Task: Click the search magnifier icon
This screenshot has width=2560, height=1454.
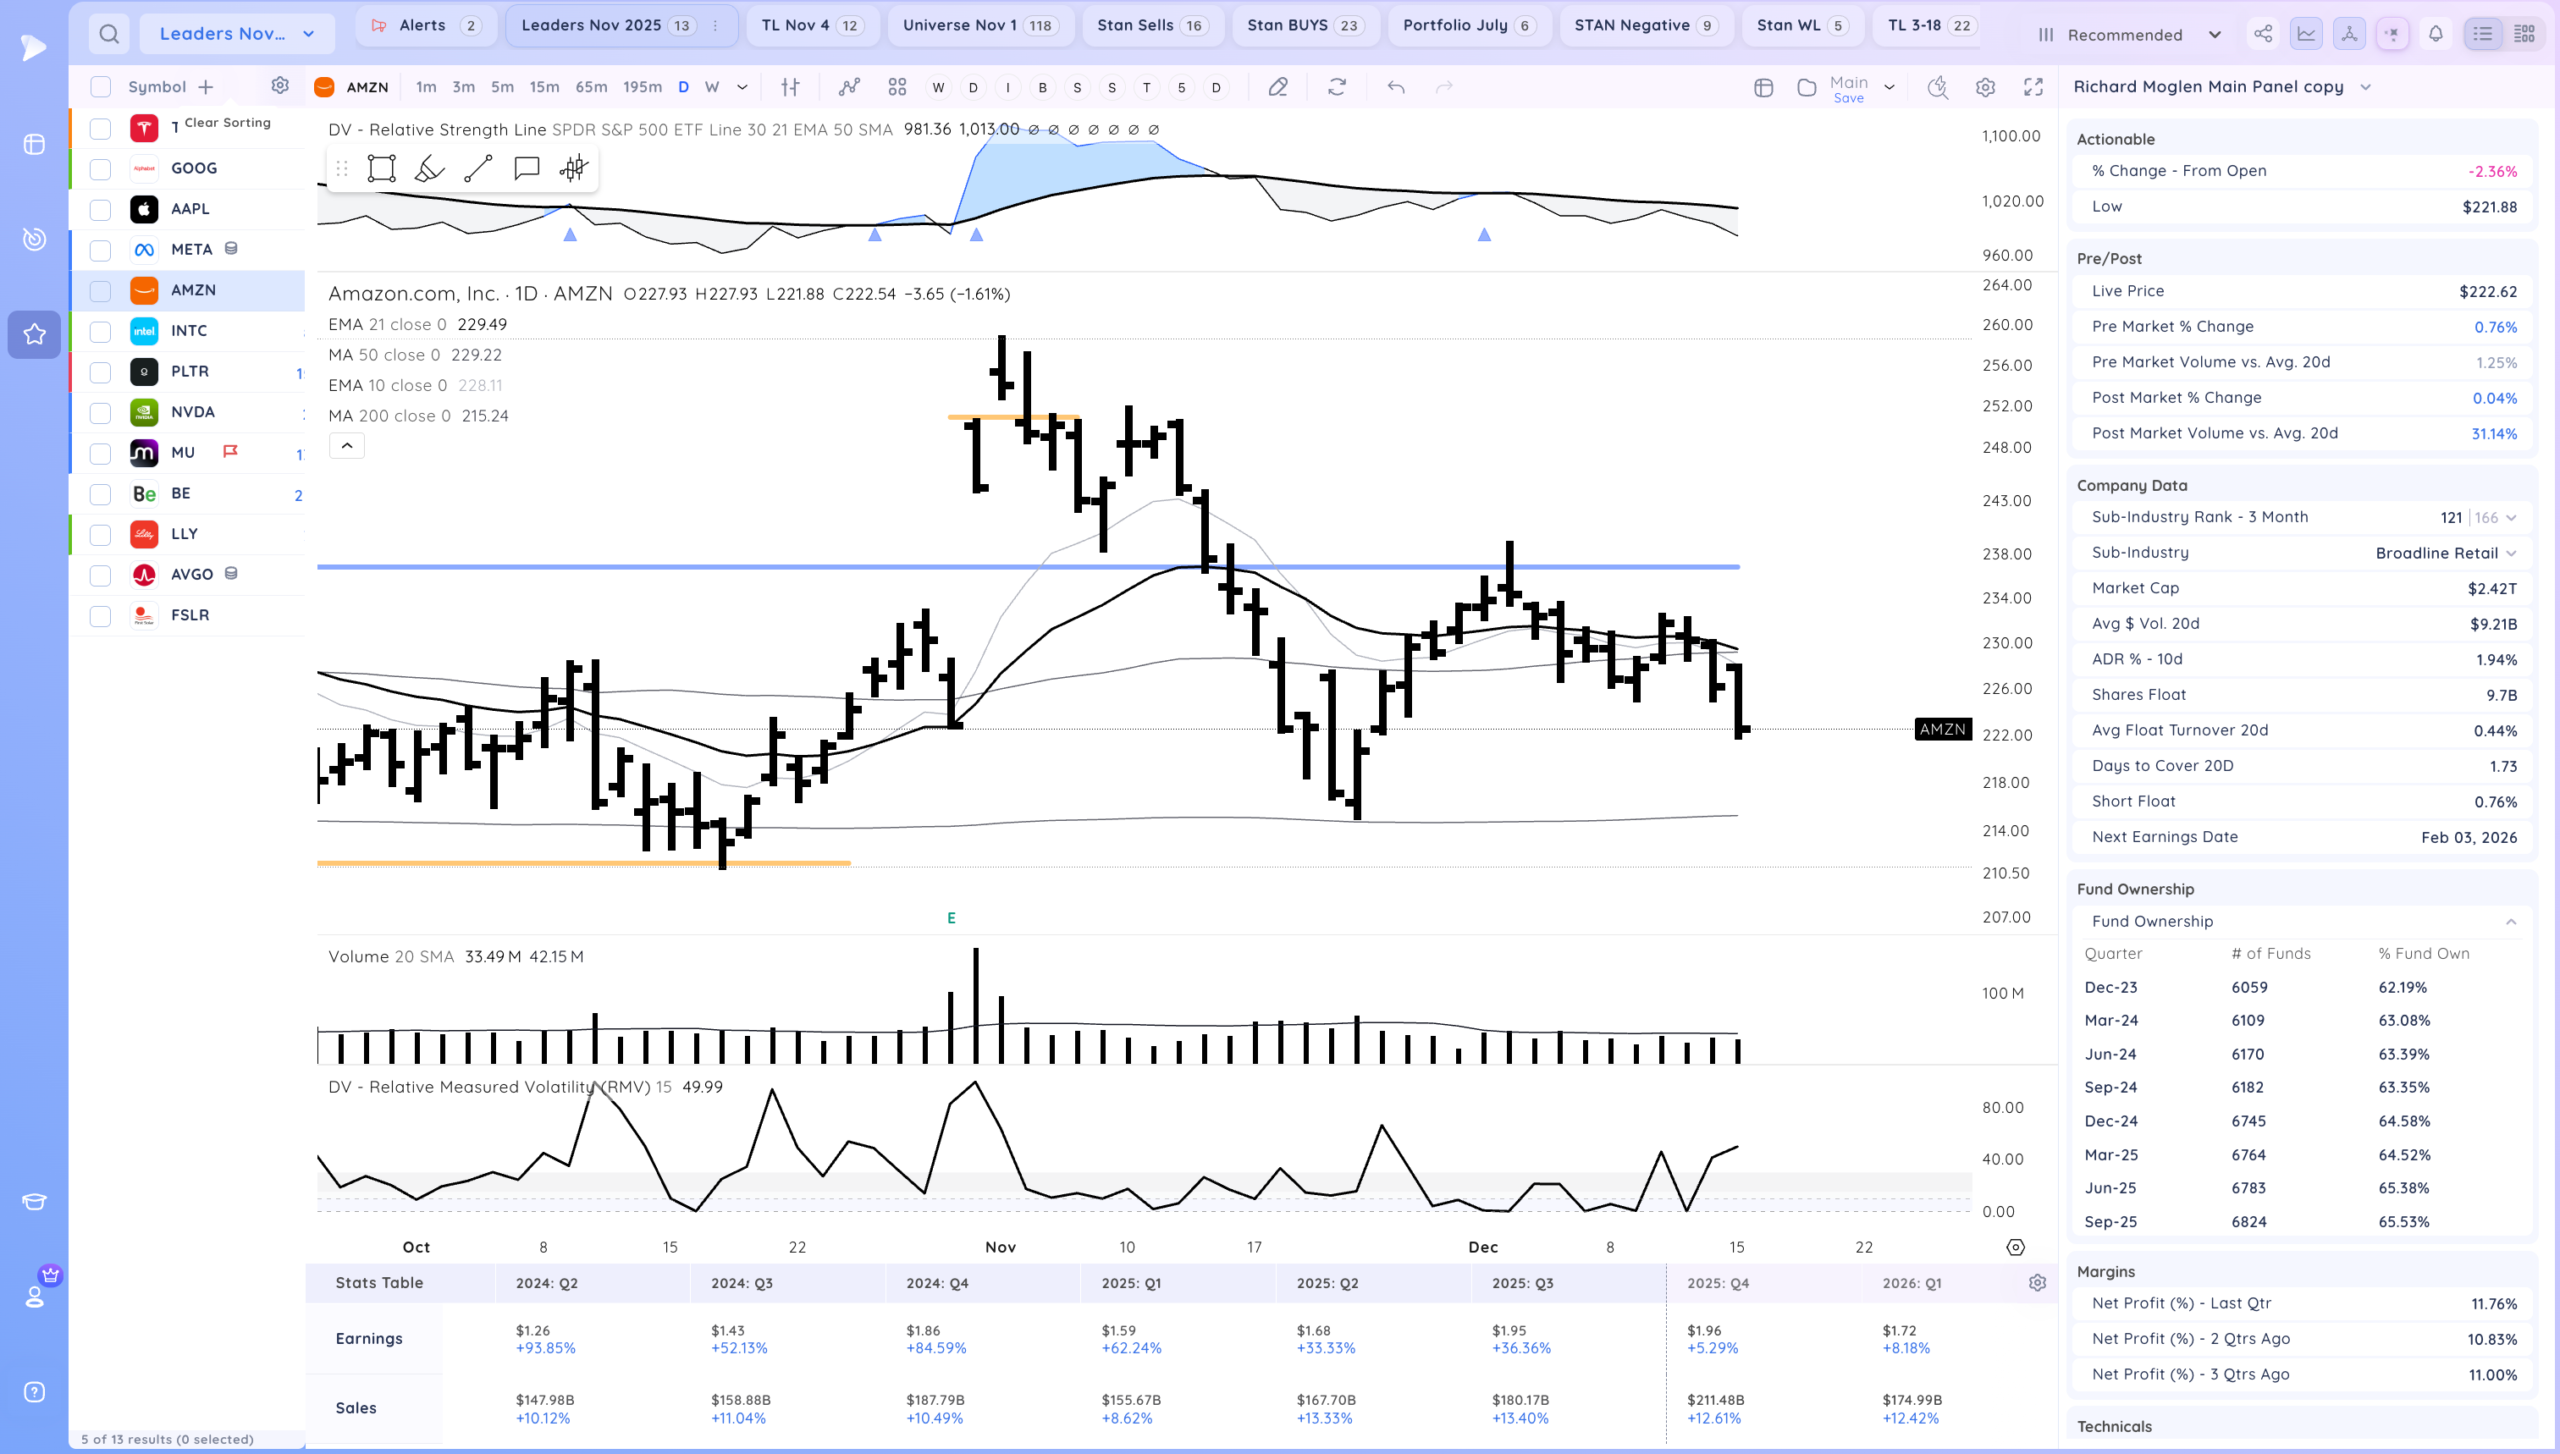Action: (x=109, y=34)
